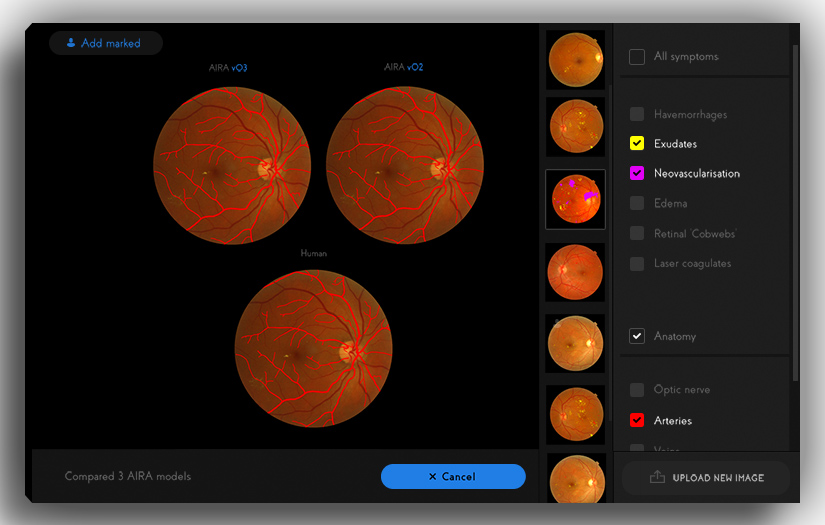
Task: Click the 'Laser coagulates' label text
Action: point(692,264)
